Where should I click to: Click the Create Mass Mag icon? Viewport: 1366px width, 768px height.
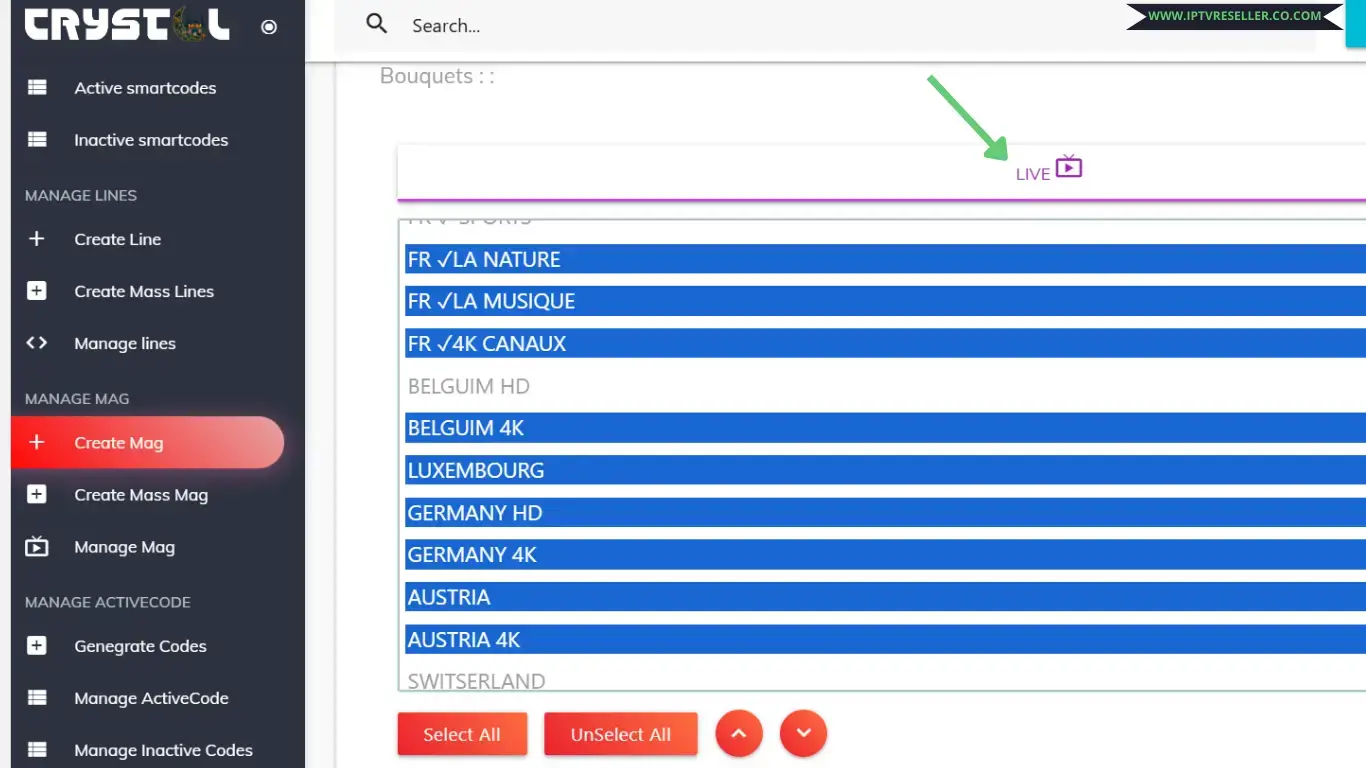(x=36, y=495)
